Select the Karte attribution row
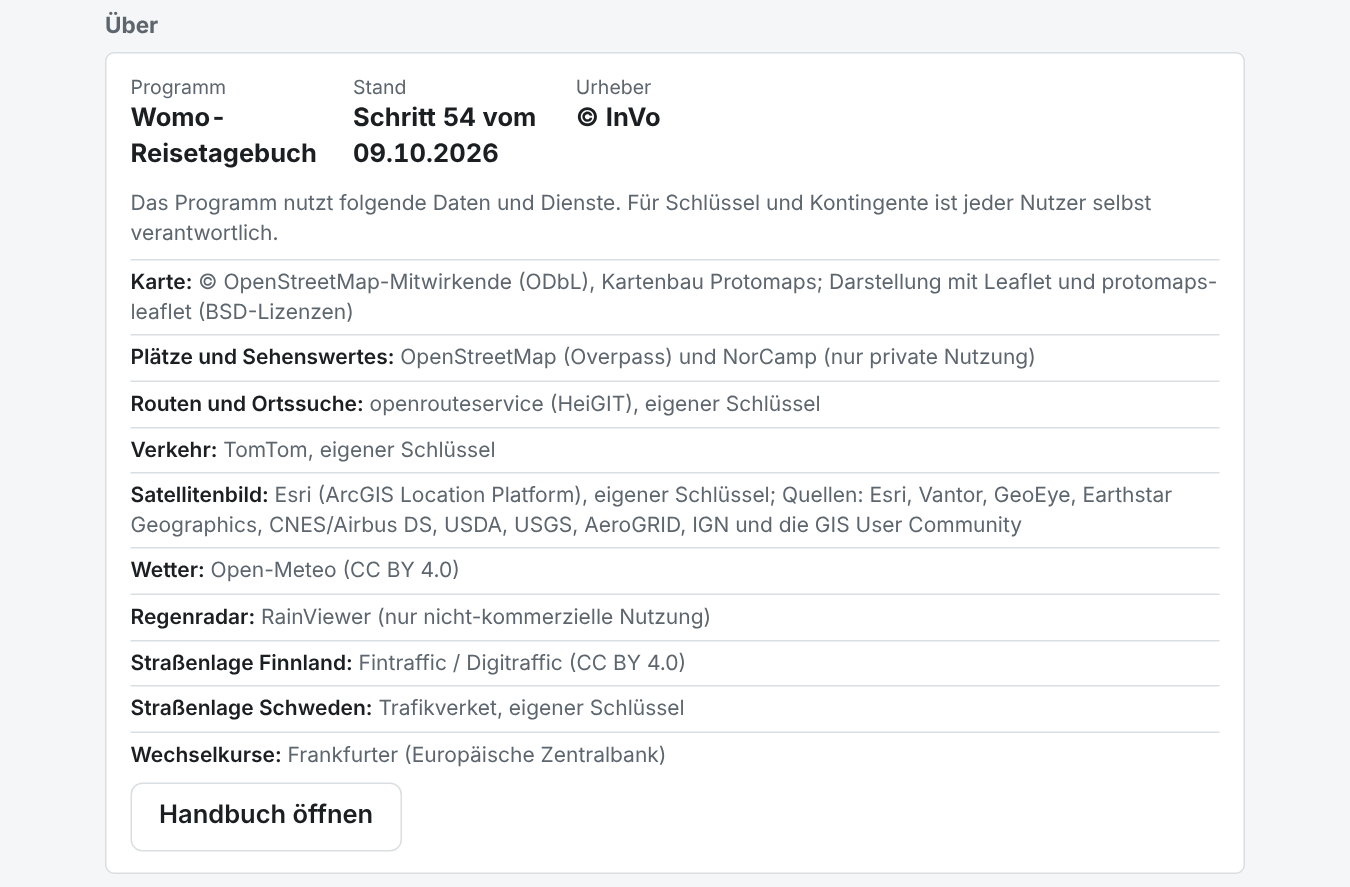Image resolution: width=1350 pixels, height=887 pixels. pos(675,297)
